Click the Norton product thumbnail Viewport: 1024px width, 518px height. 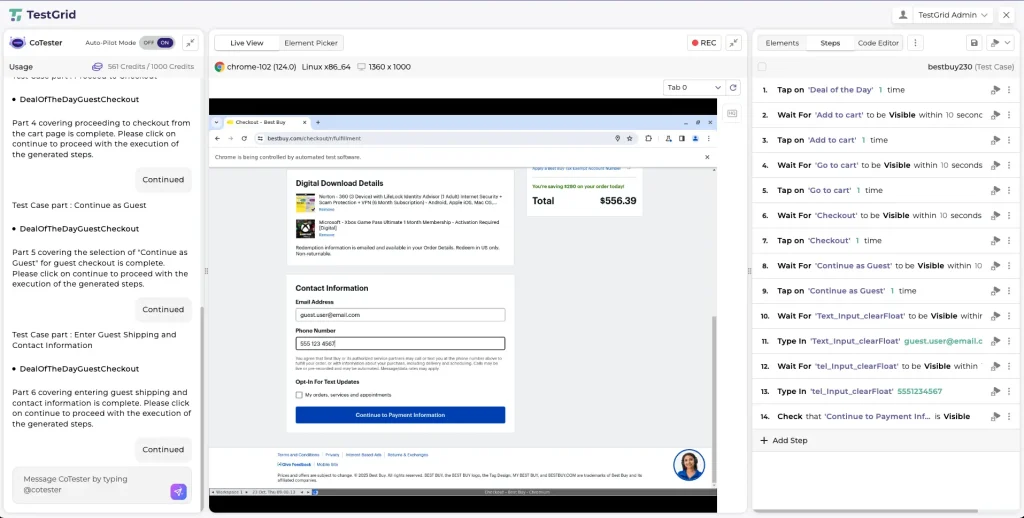(x=305, y=203)
